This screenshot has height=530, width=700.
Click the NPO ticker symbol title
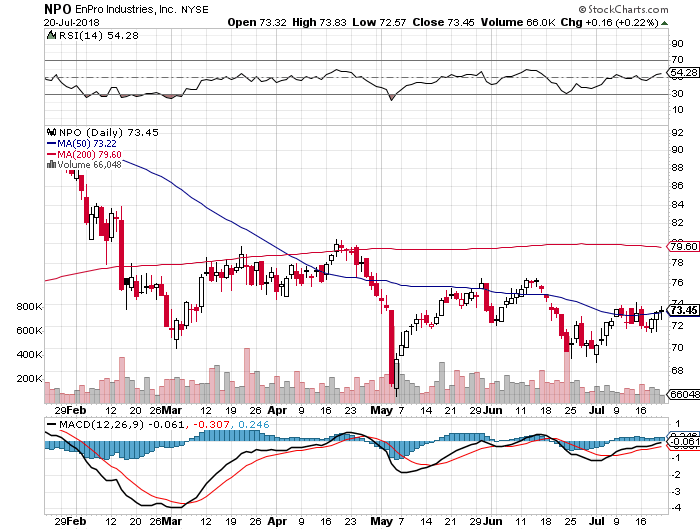click(x=56, y=9)
